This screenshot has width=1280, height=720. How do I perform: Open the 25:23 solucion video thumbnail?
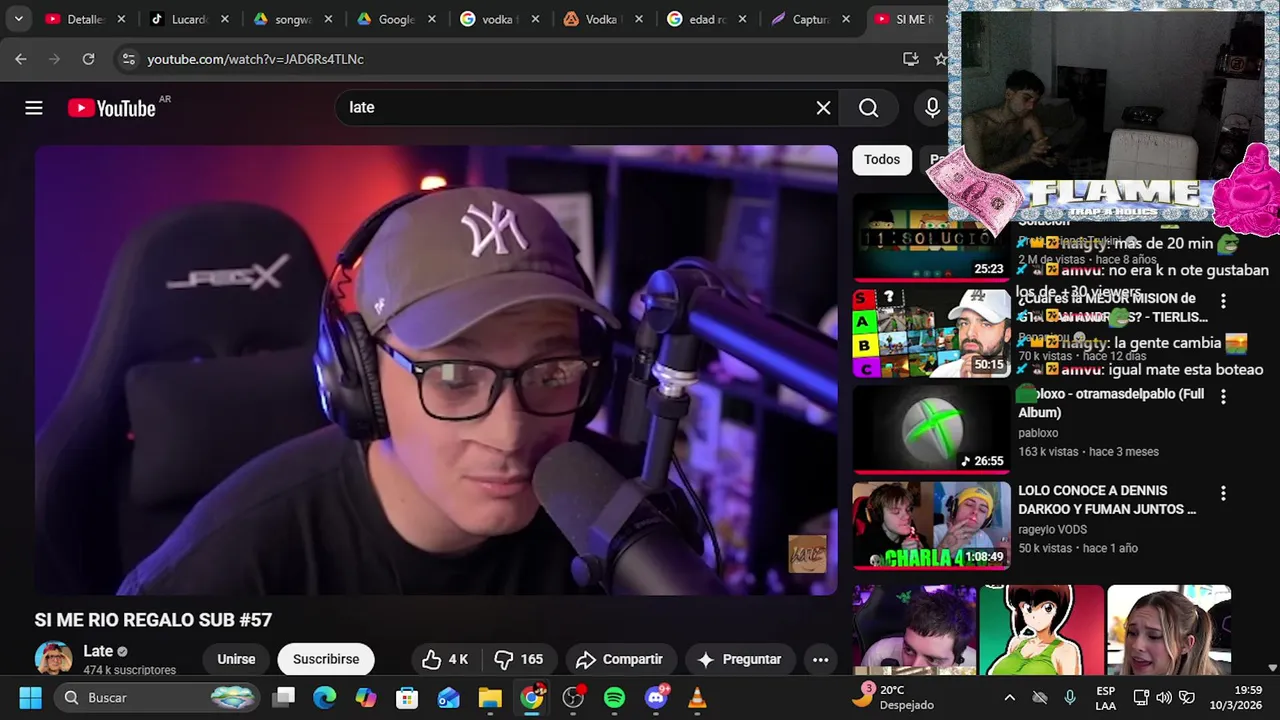931,238
